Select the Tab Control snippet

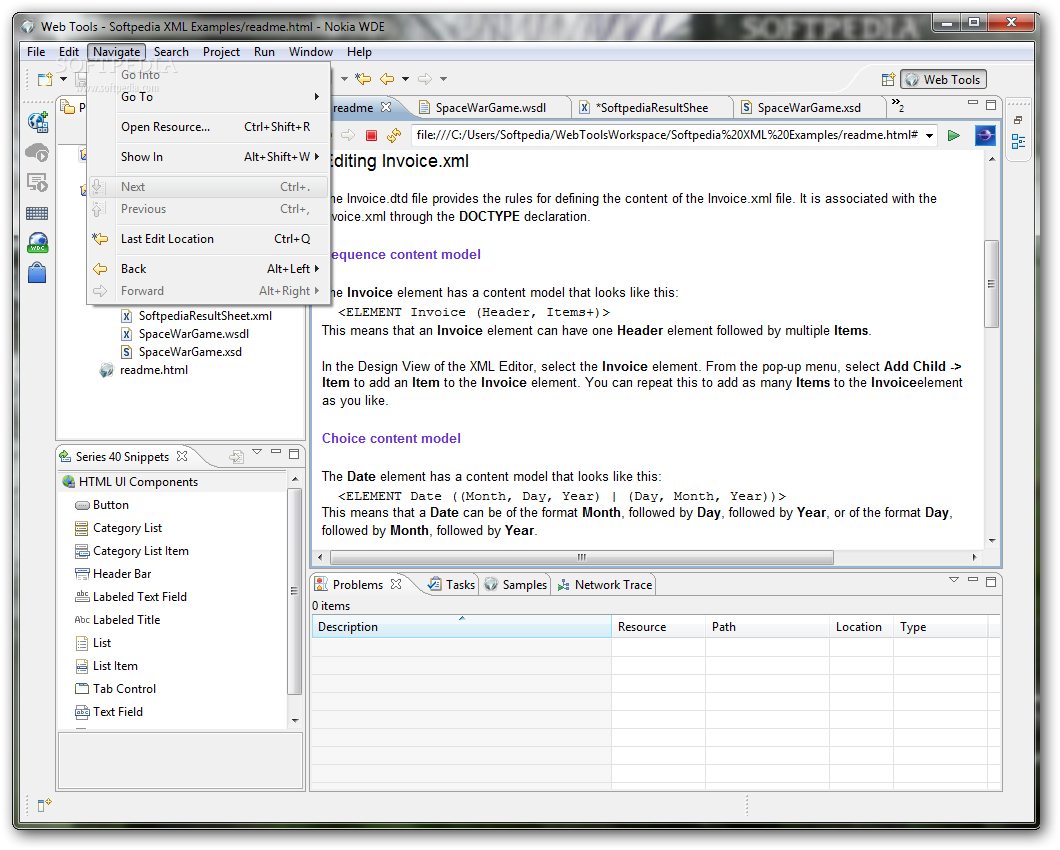pos(124,689)
